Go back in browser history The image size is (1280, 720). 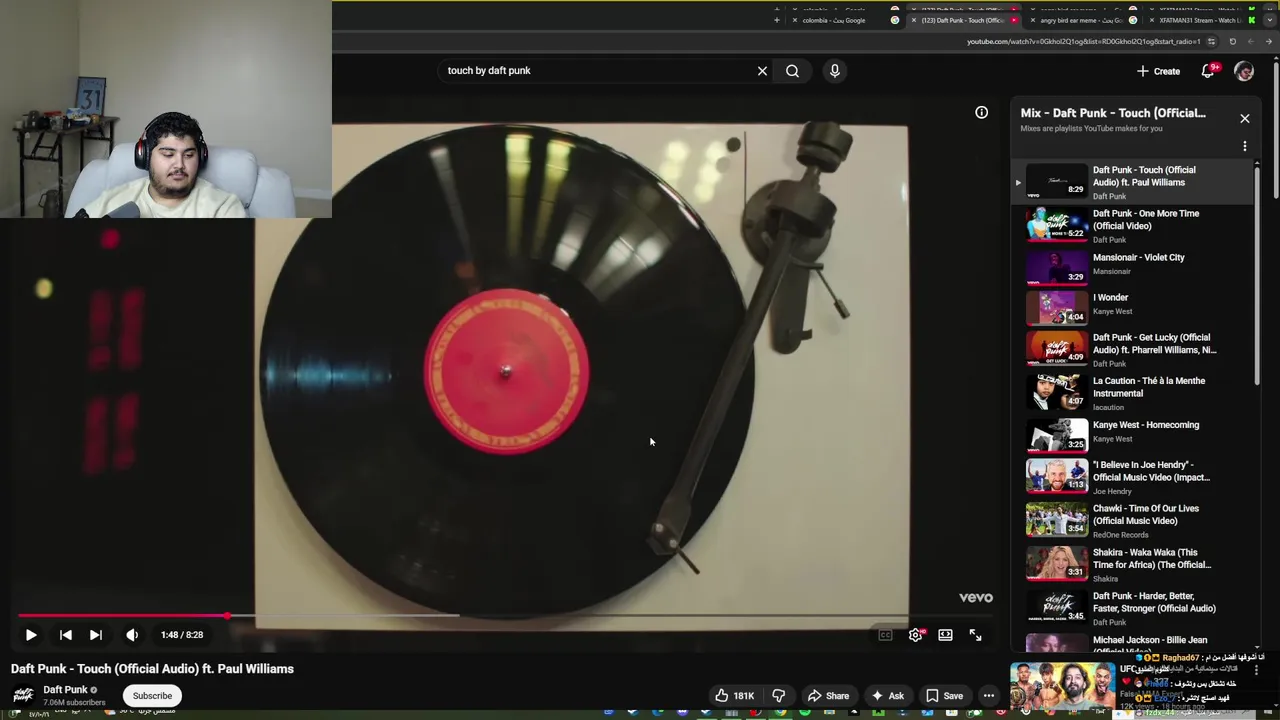tap(1269, 42)
